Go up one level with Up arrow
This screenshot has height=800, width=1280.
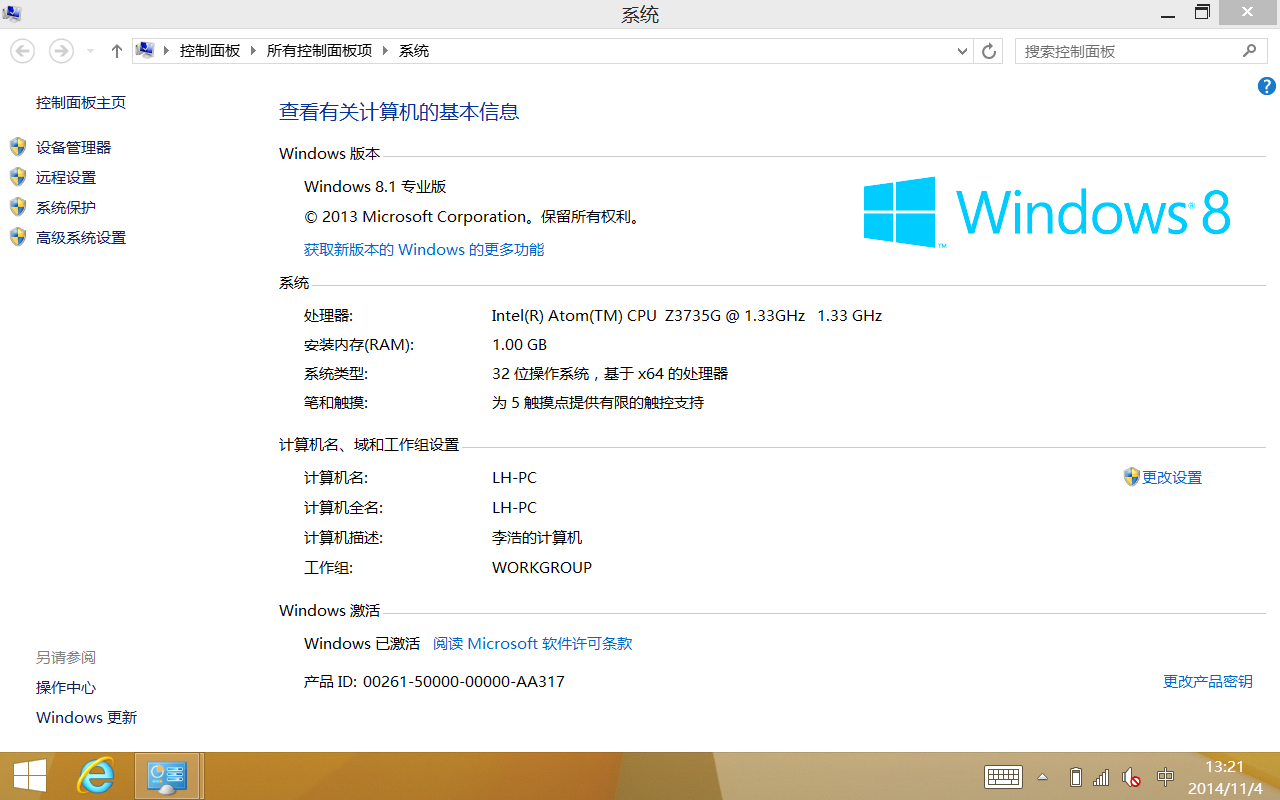point(117,51)
